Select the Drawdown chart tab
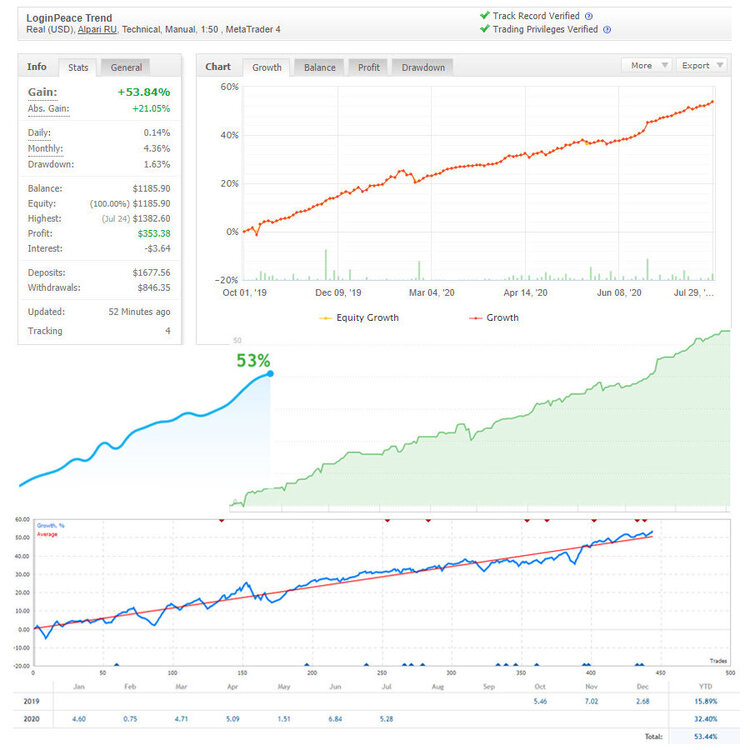The height and width of the screenshot is (750, 750). click(x=423, y=67)
